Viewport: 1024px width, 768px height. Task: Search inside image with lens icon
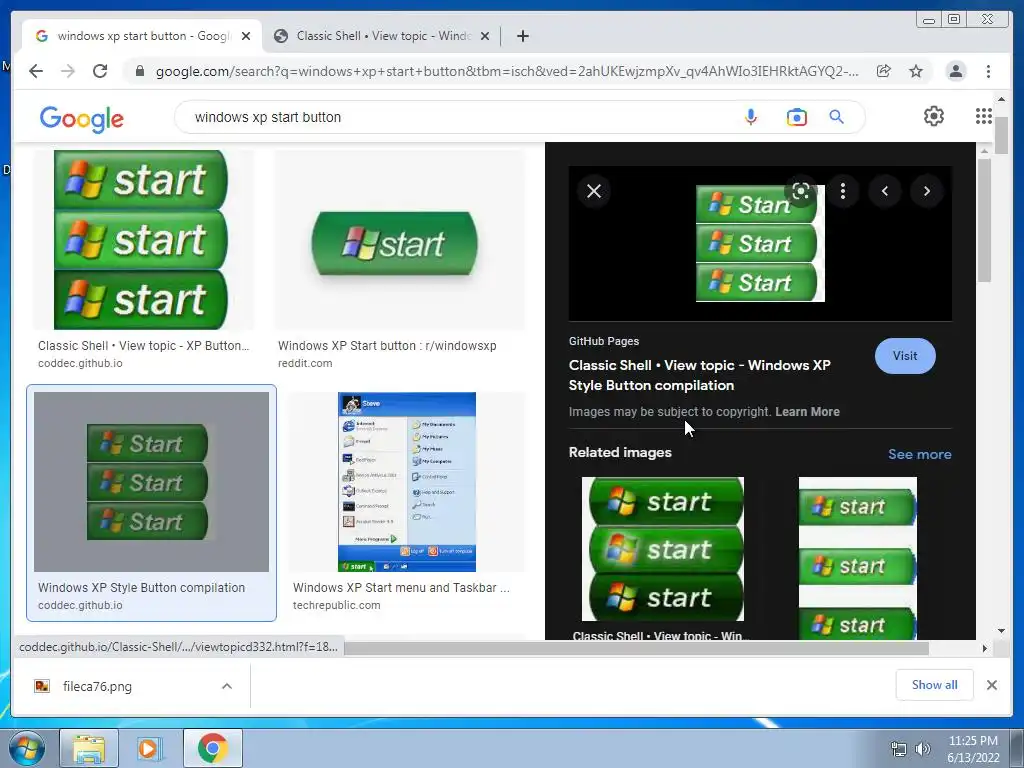pos(801,191)
